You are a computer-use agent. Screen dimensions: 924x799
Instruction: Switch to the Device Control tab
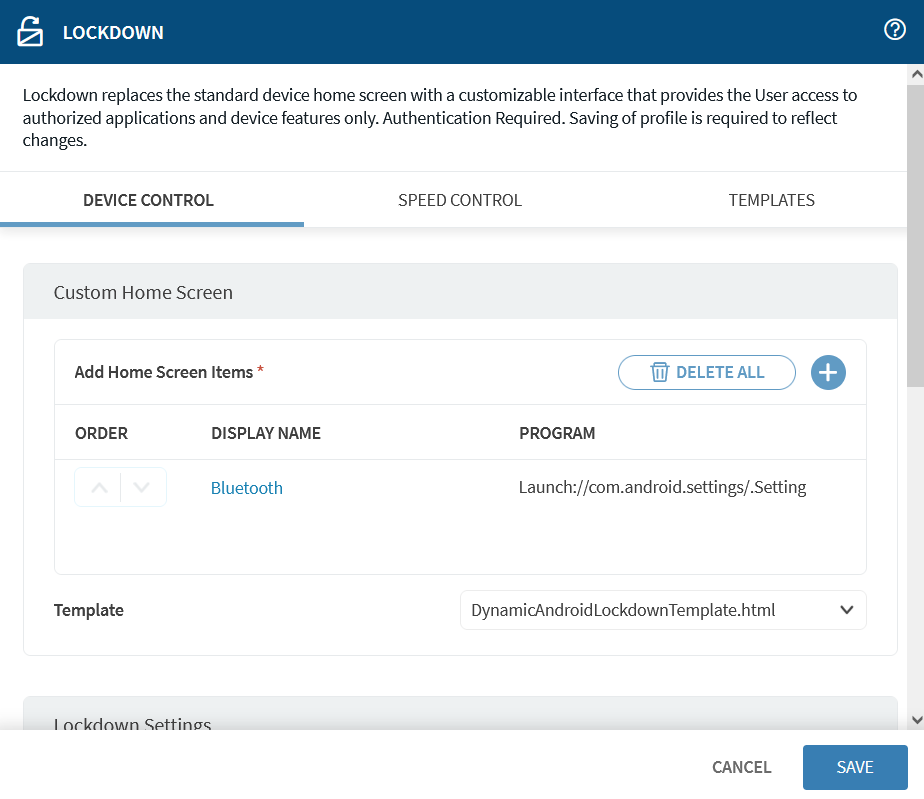[148, 200]
